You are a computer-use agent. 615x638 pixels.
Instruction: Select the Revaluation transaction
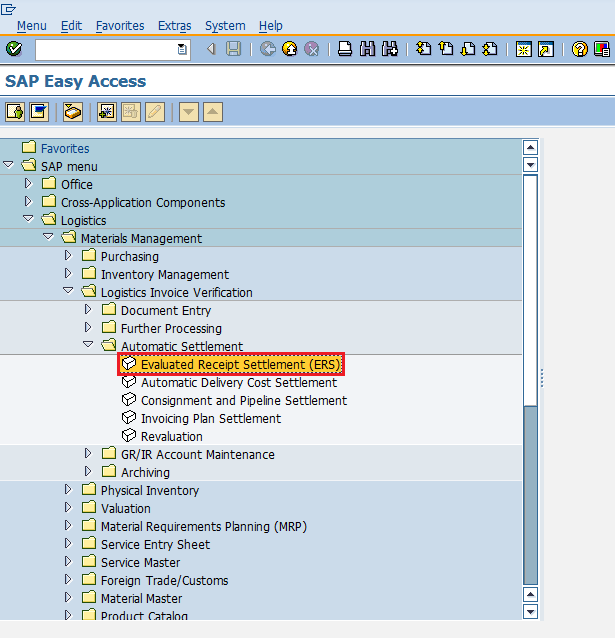click(172, 437)
